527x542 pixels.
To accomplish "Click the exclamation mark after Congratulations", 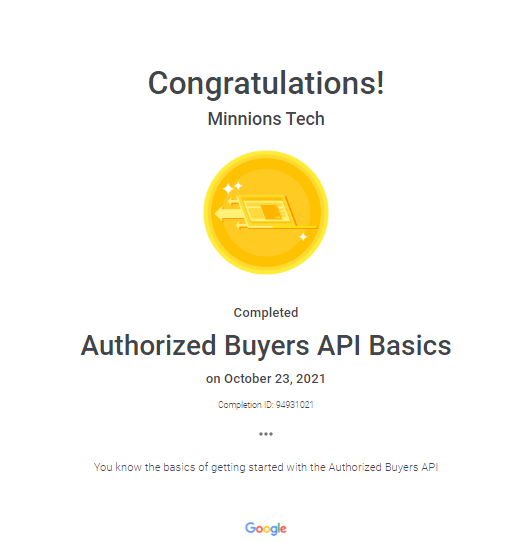I will tap(380, 82).
